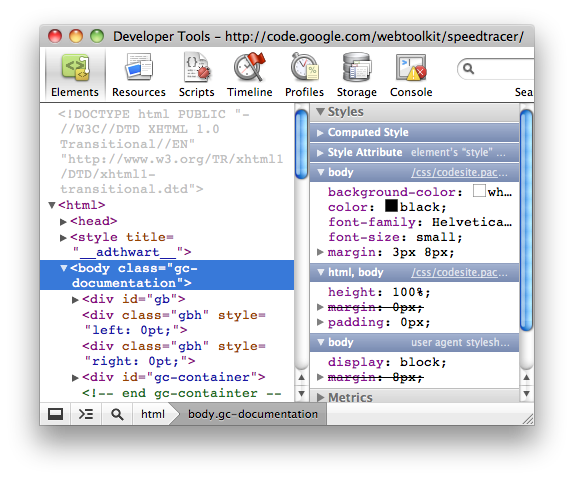This screenshot has width=574, height=480.
Task: Select the body.gc-documentation breadcrumb
Action: 253,414
